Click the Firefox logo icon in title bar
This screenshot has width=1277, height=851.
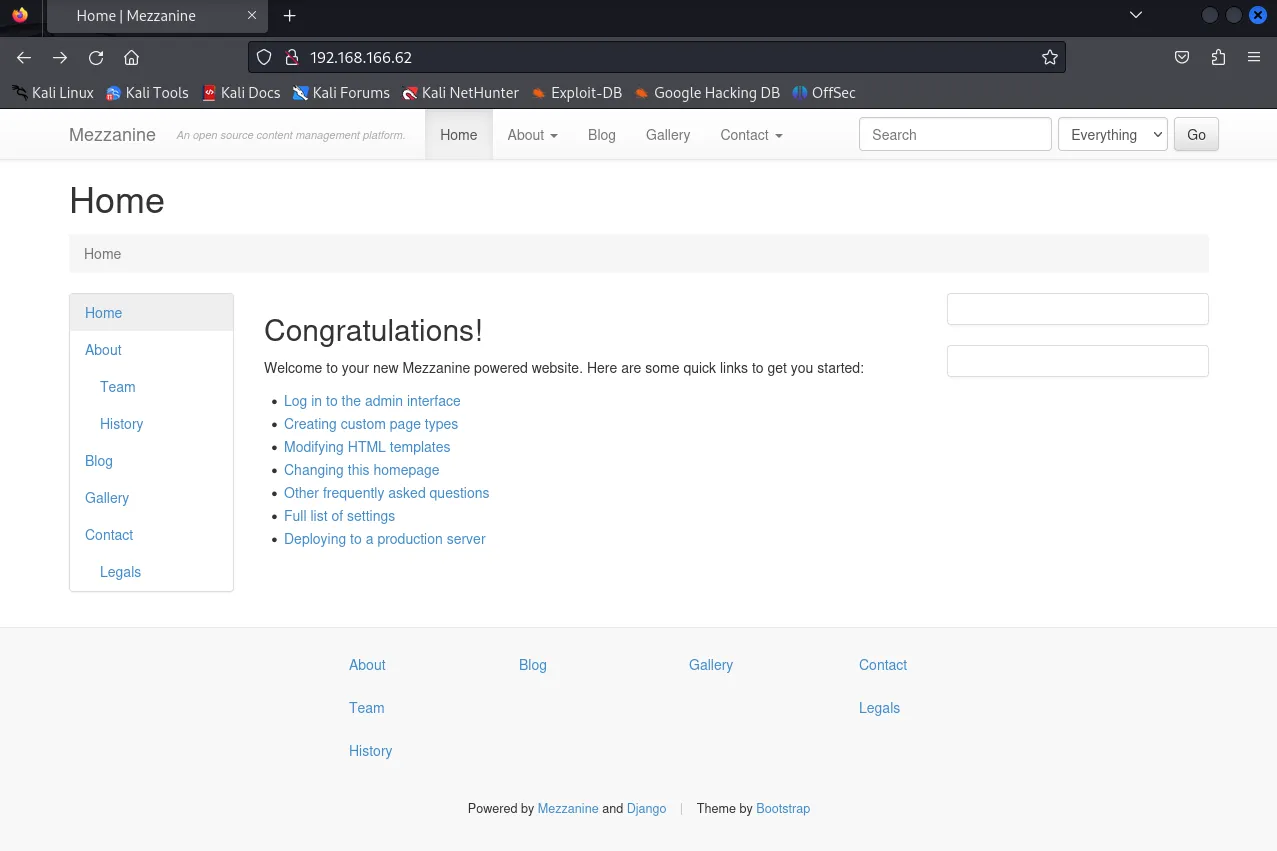tap(20, 15)
